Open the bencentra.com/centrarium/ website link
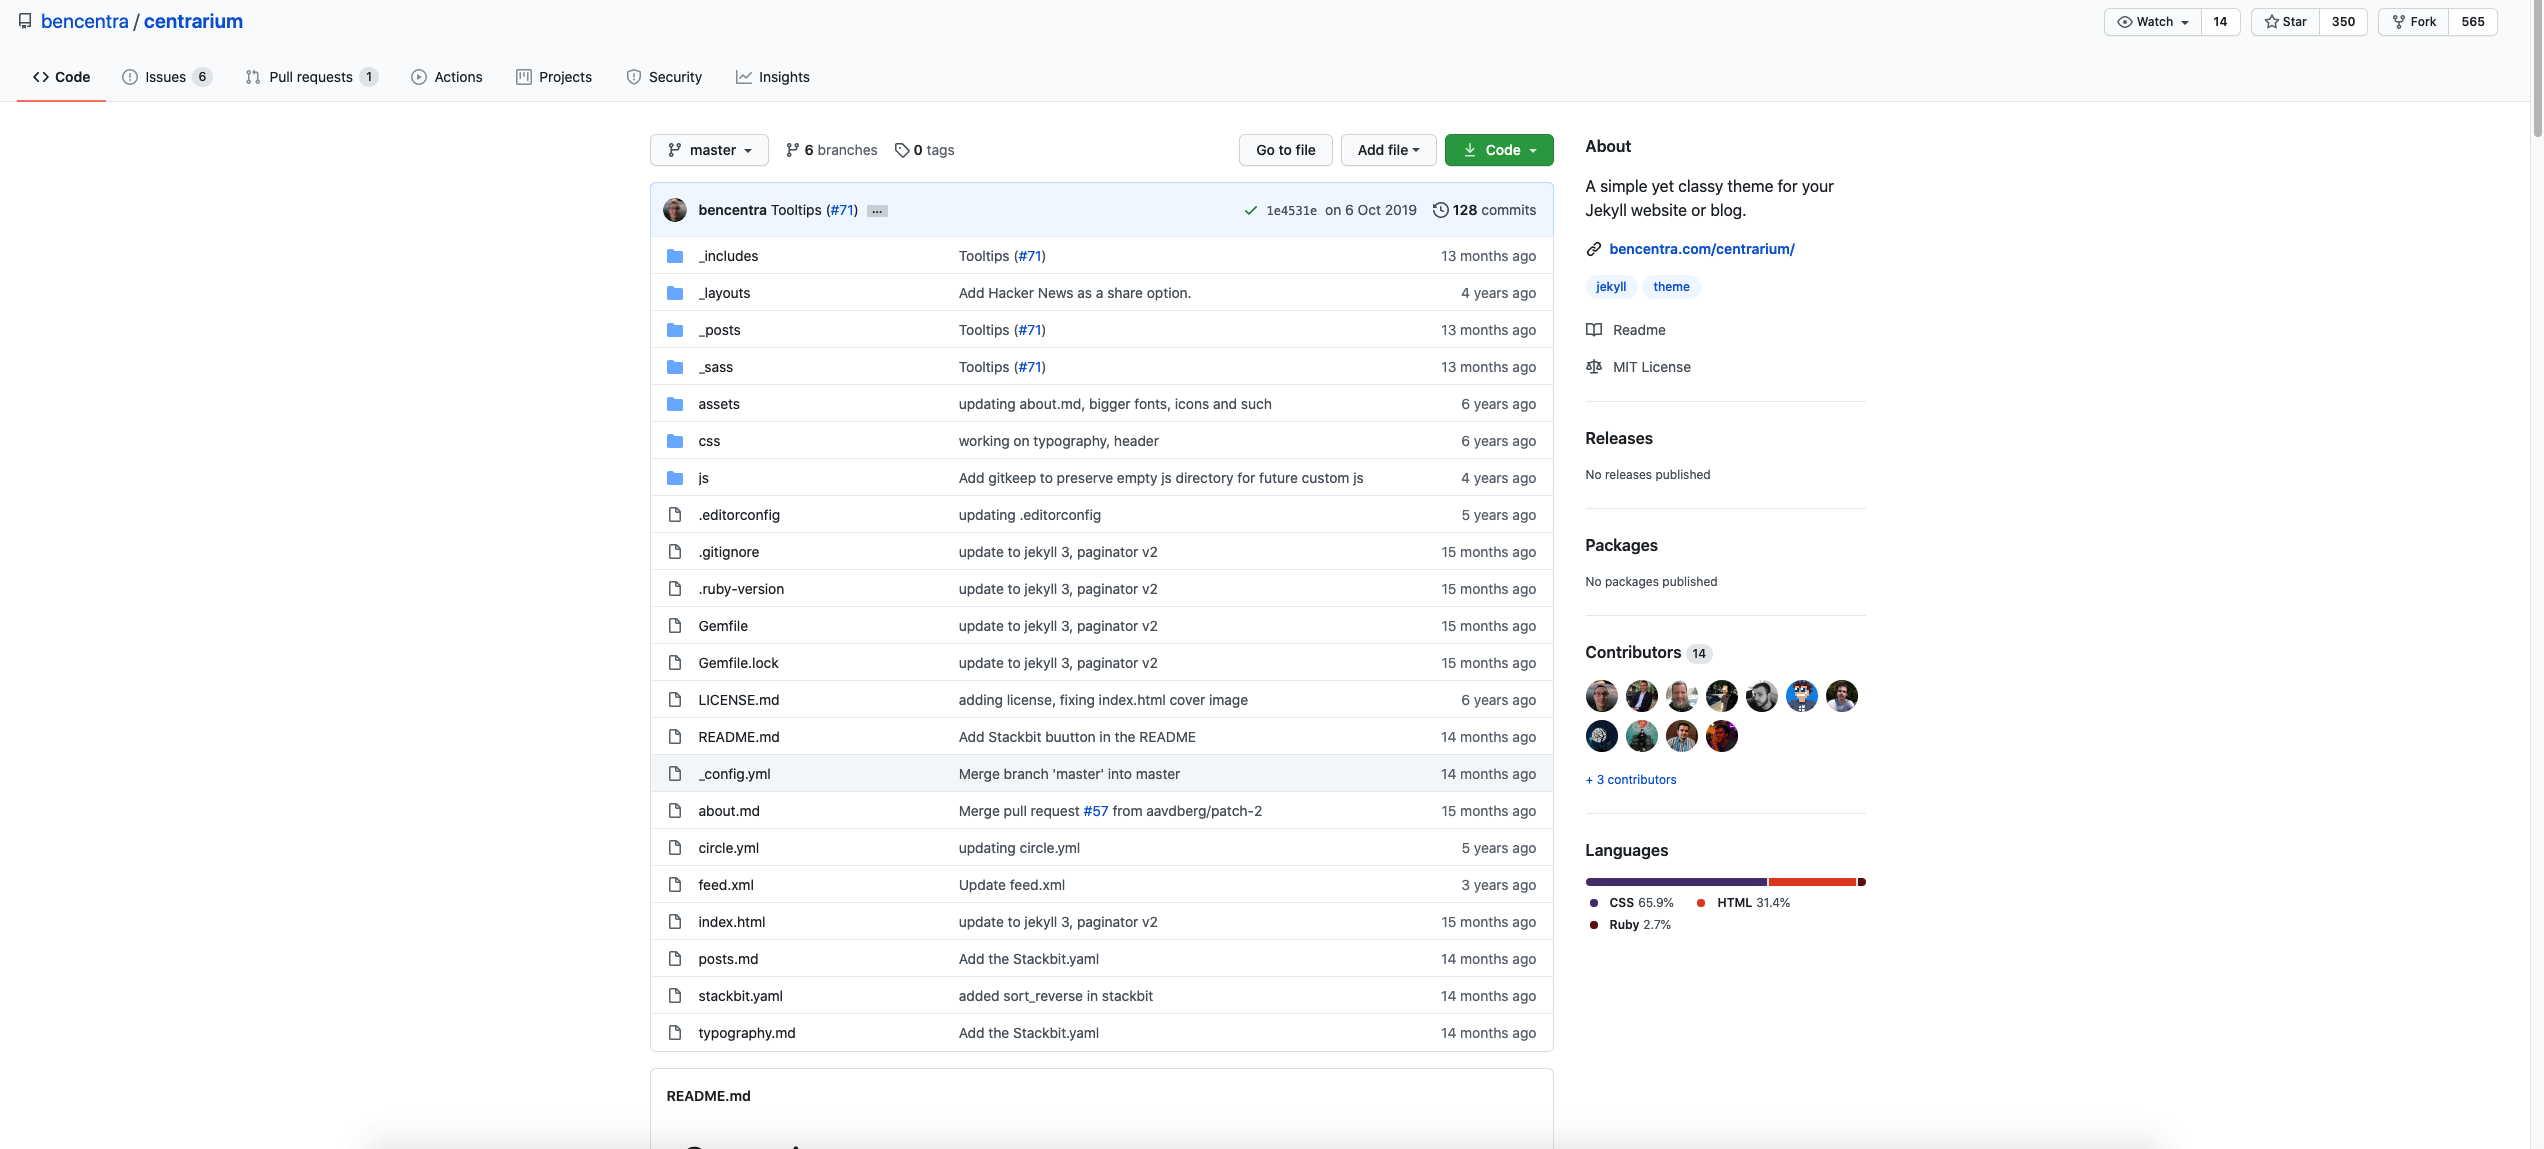2544x1149 pixels. [1702, 249]
